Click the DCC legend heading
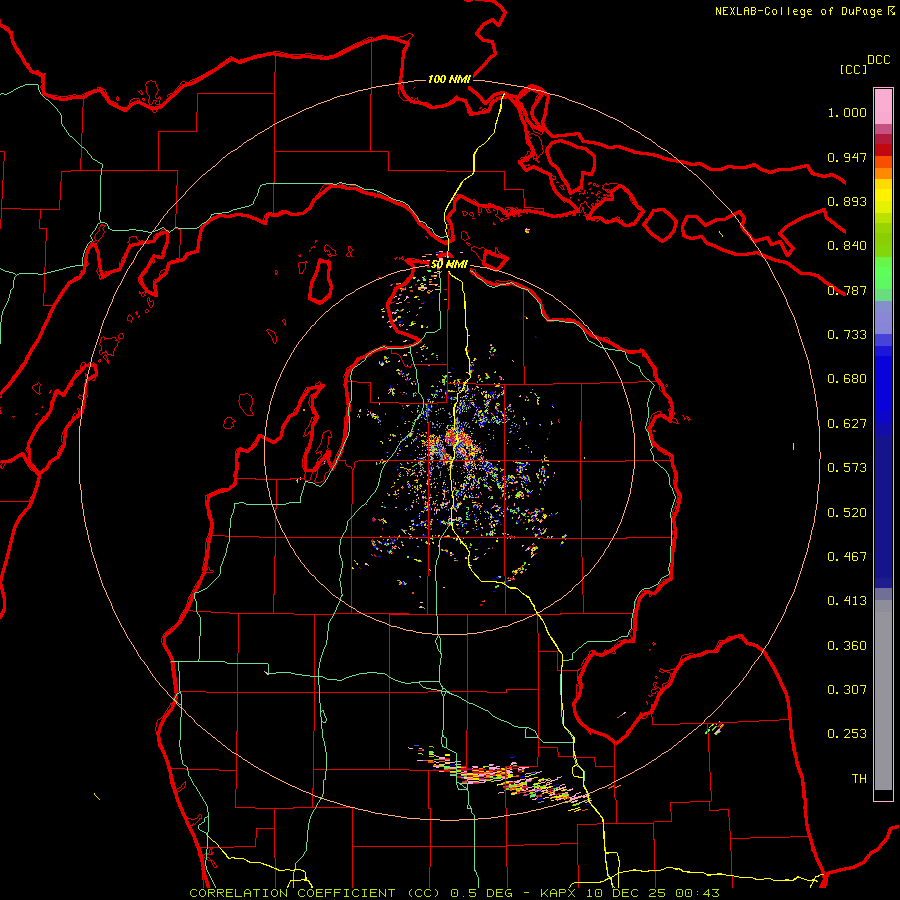900x900 pixels. (x=878, y=59)
